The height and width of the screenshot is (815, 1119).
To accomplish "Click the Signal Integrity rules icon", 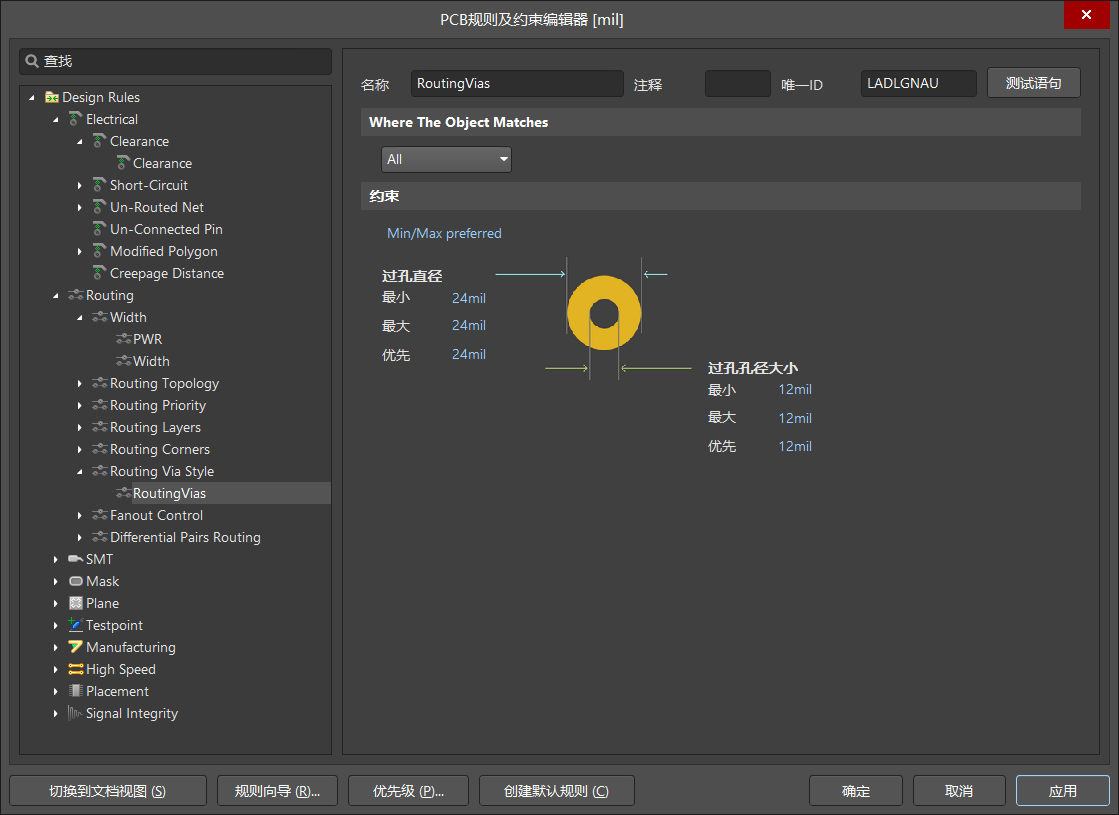I will click(x=74, y=713).
